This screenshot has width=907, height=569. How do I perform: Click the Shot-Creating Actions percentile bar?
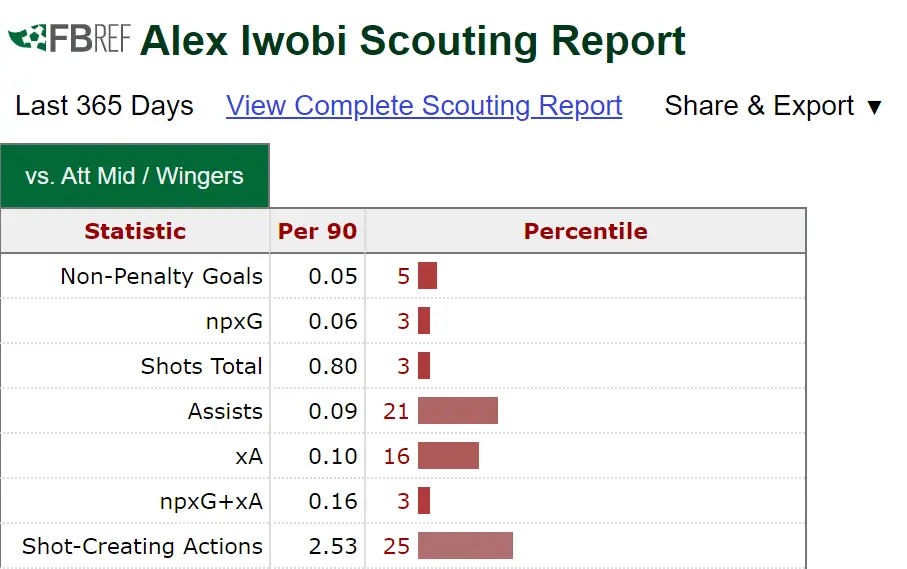(x=465, y=546)
